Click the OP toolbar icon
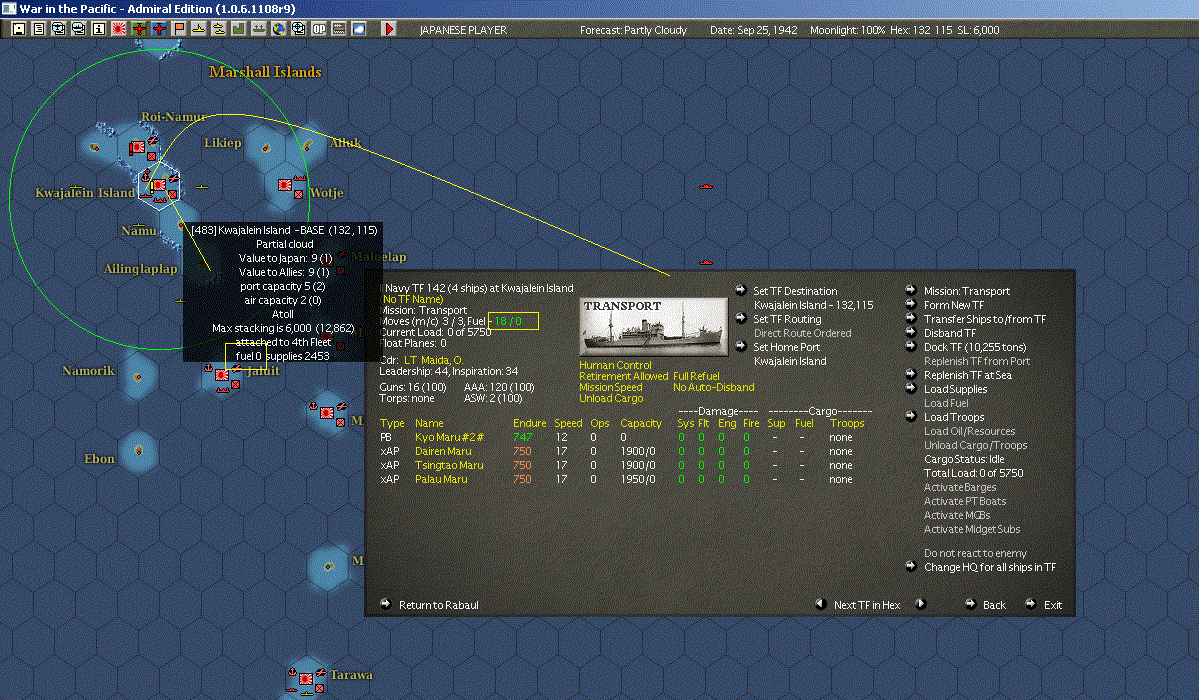This screenshot has width=1199, height=700. point(319,29)
